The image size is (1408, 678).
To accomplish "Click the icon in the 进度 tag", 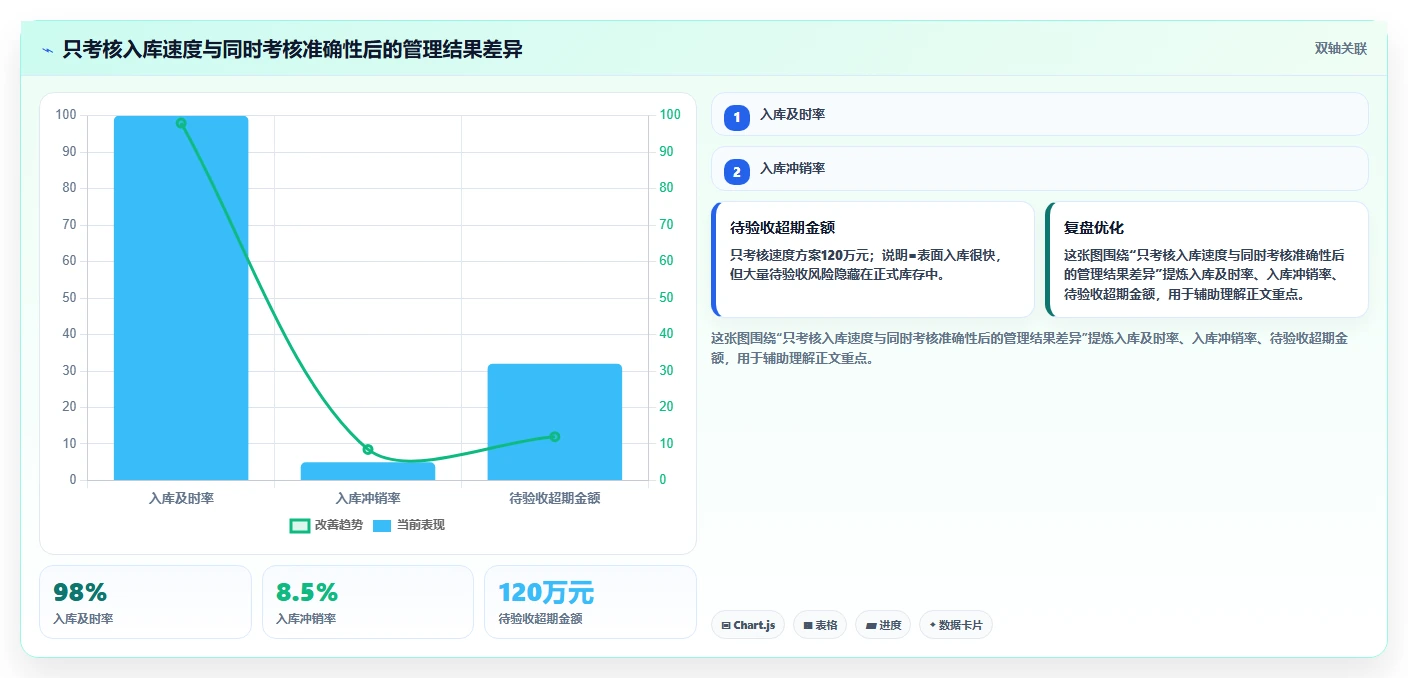I will pyautogui.click(x=871, y=626).
